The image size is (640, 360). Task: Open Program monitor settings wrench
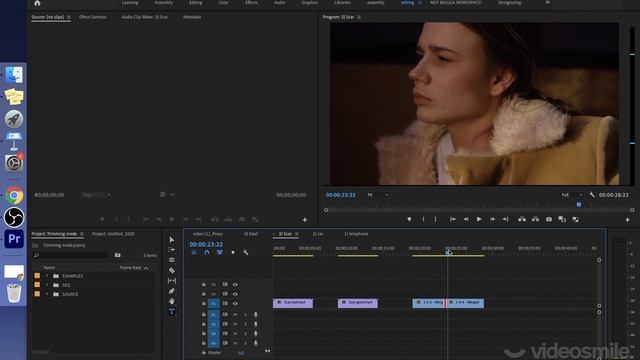592,195
